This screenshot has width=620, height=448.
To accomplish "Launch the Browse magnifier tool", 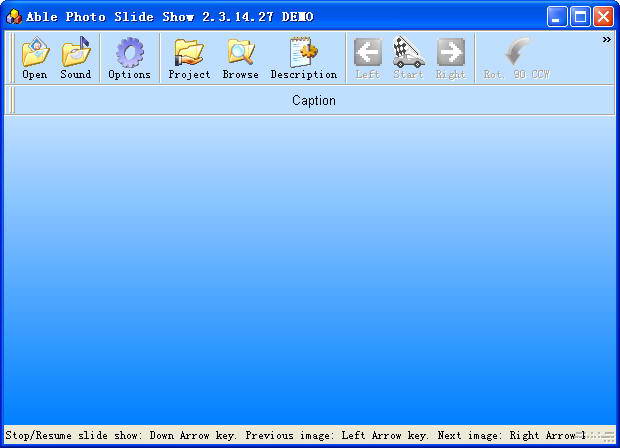I will (240, 58).
